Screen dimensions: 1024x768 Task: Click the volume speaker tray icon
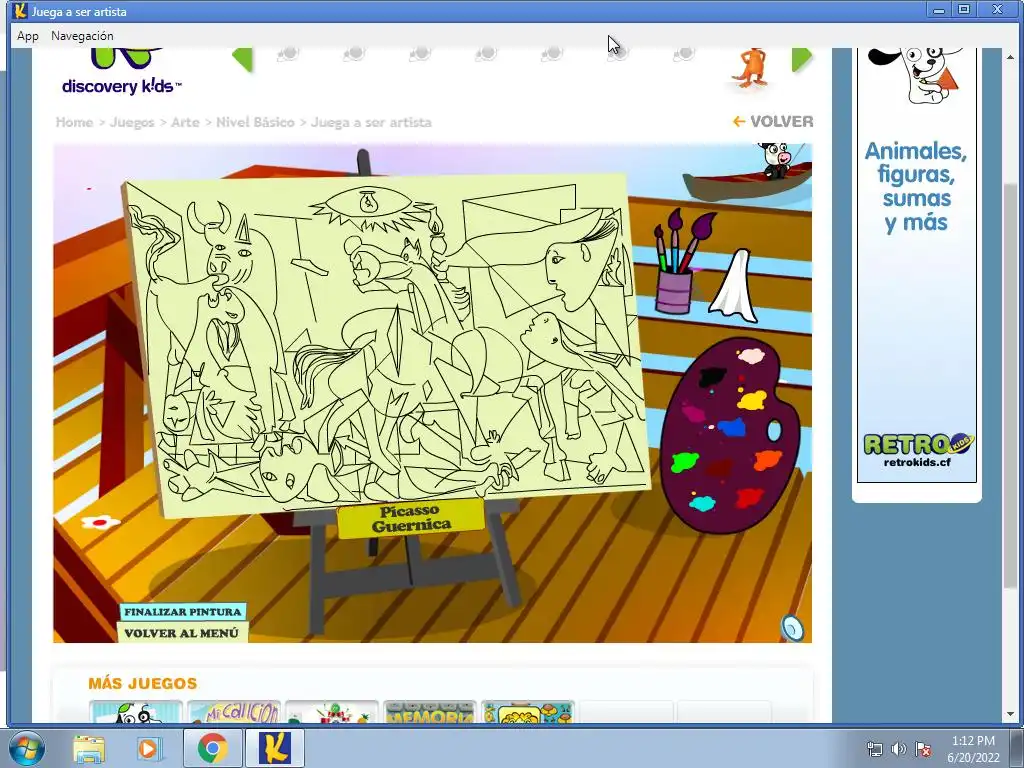click(899, 749)
